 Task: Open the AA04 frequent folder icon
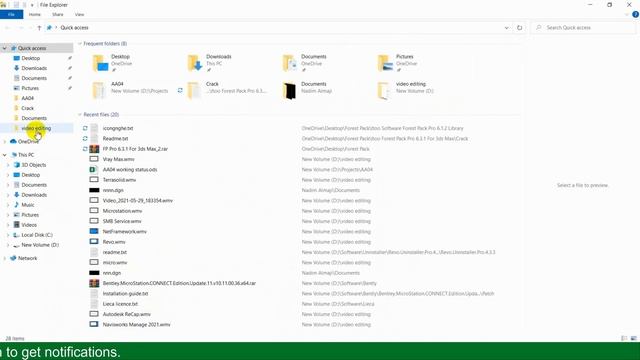point(99,90)
